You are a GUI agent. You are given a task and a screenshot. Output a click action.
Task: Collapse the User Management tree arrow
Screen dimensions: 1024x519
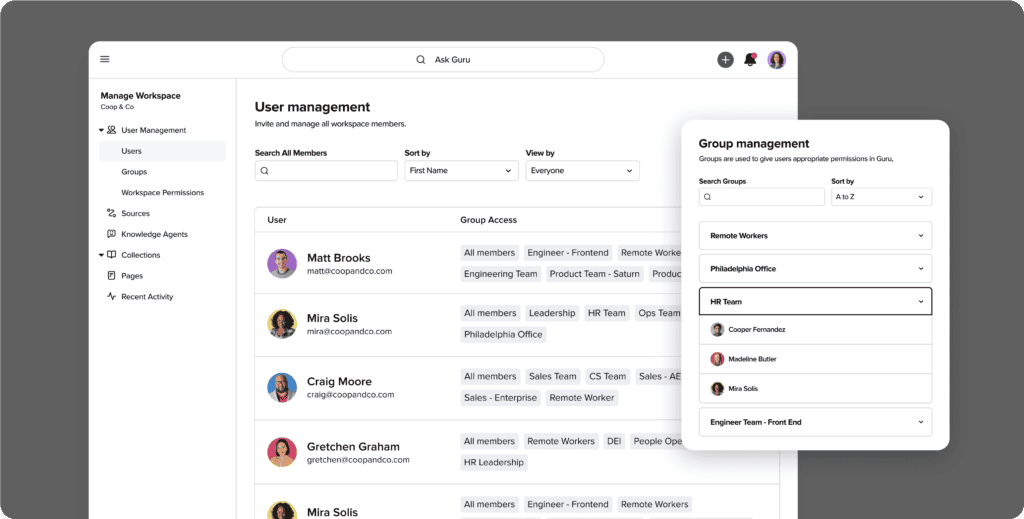[101, 130]
